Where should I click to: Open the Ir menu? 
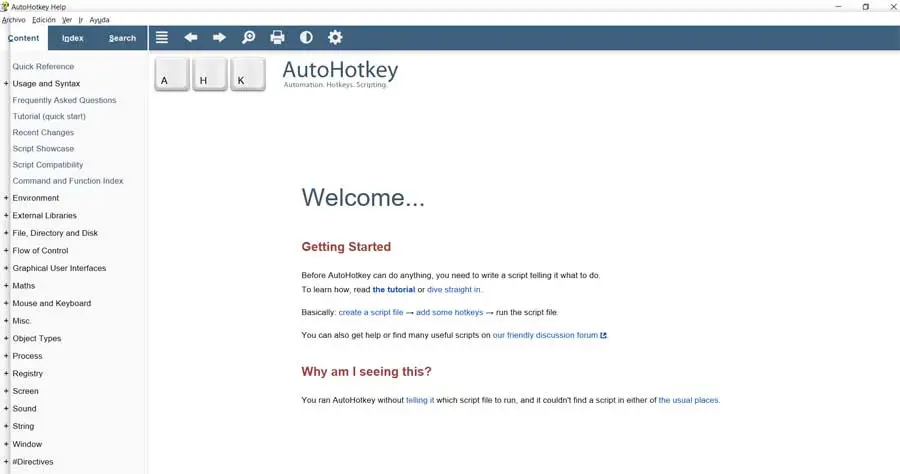[x=80, y=20]
